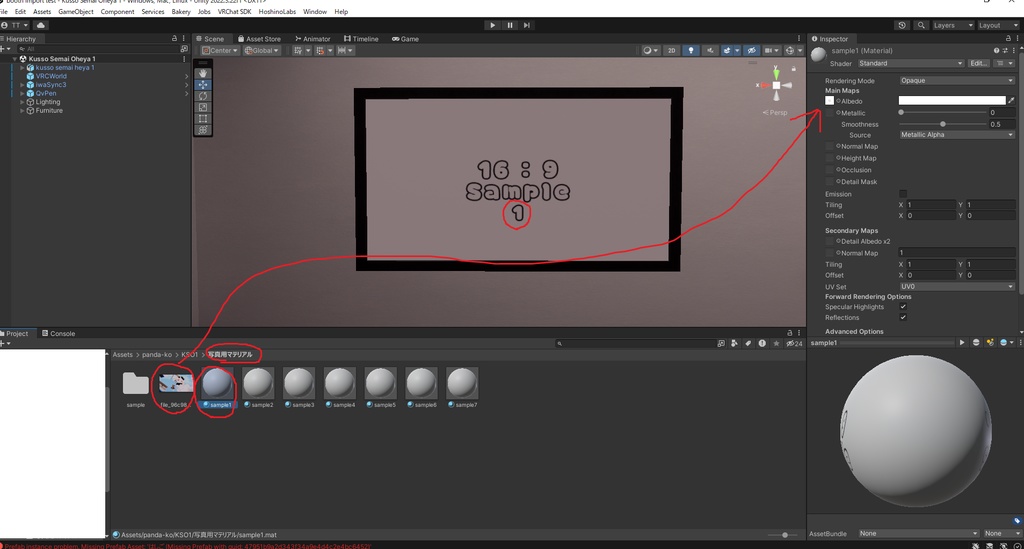1024x549 pixels.
Task: Expand the Lighting hierarchy item
Action: point(22,102)
